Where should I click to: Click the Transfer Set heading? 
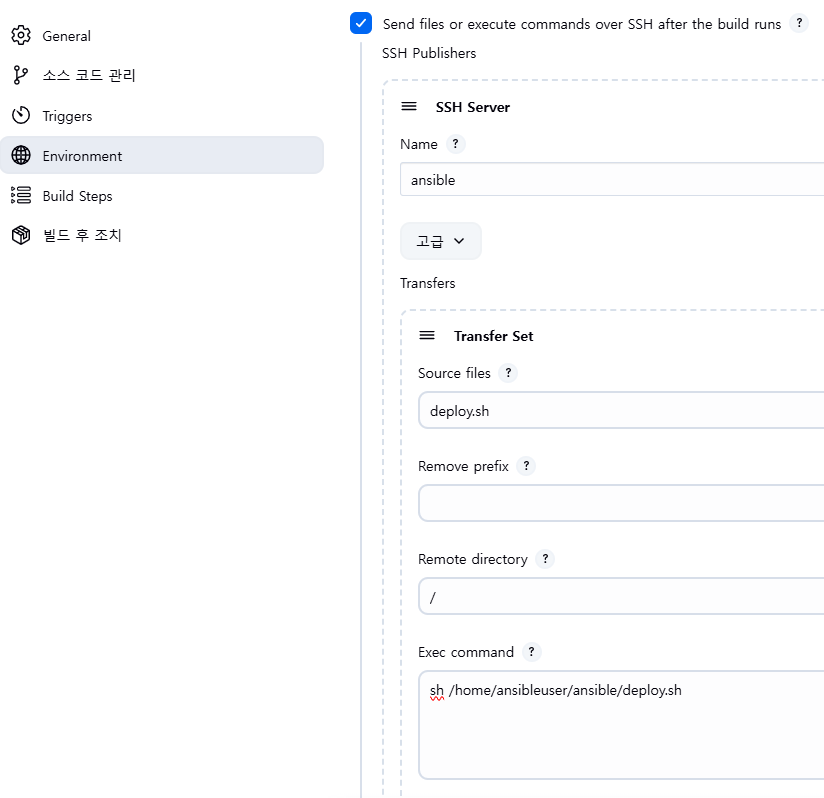click(x=493, y=336)
